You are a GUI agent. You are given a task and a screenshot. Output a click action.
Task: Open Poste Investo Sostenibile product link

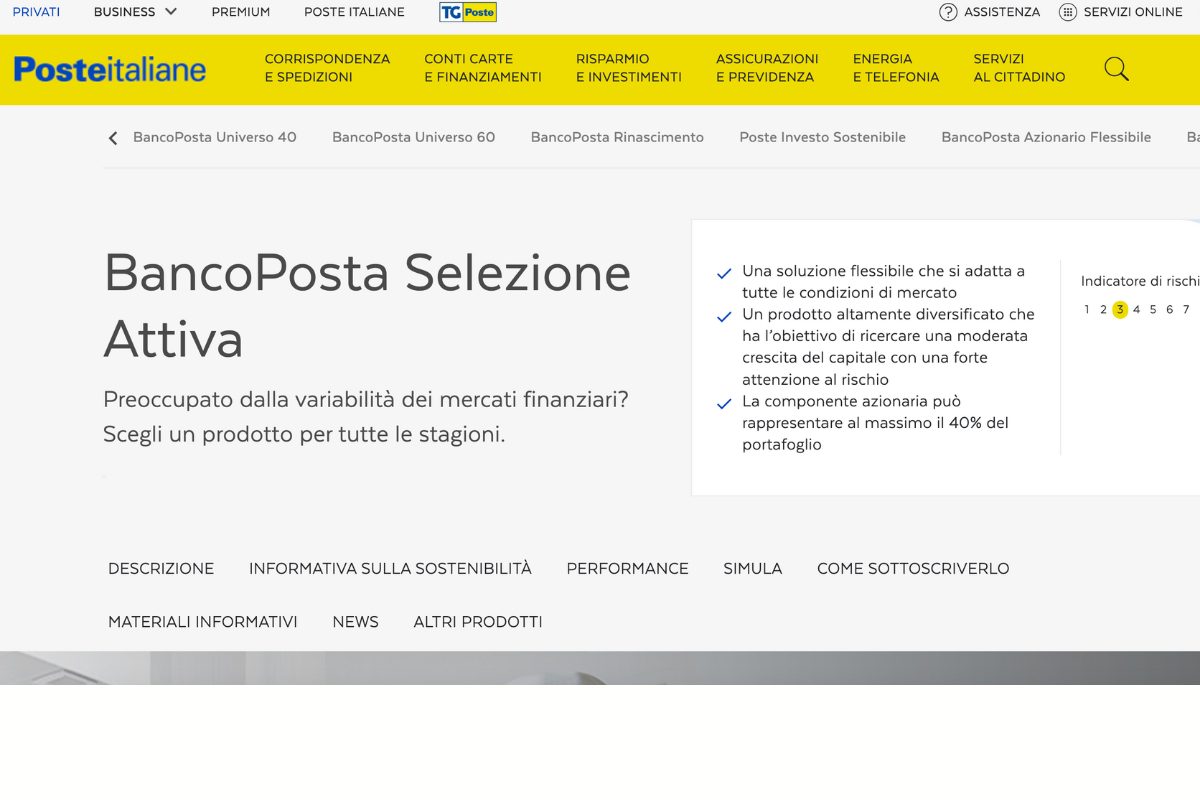[822, 137]
